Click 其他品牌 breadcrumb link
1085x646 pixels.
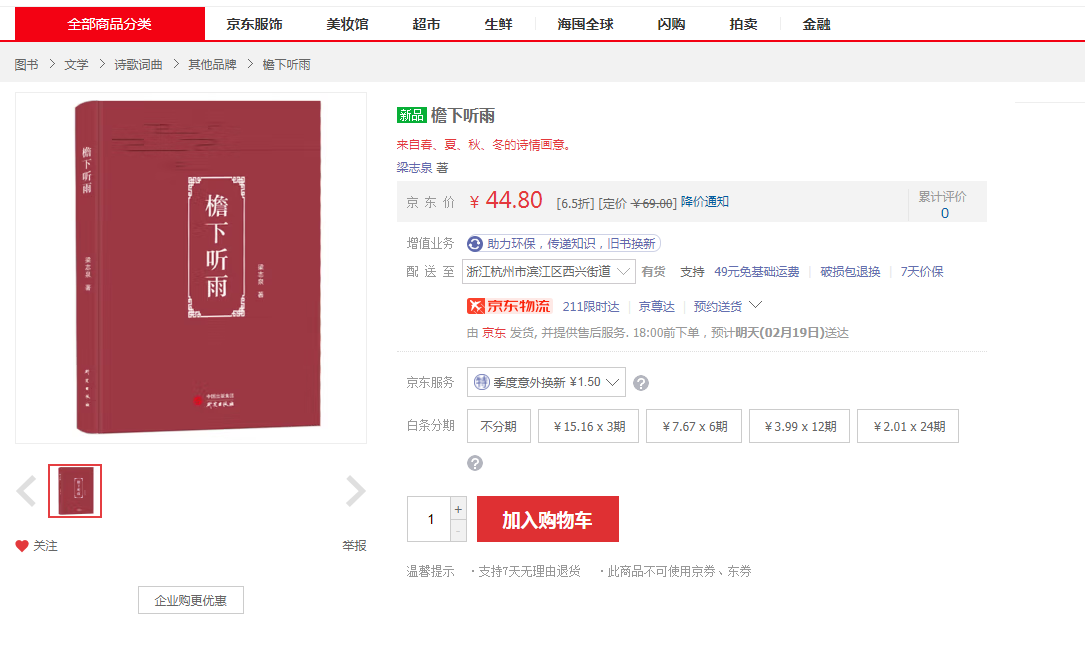pos(212,64)
